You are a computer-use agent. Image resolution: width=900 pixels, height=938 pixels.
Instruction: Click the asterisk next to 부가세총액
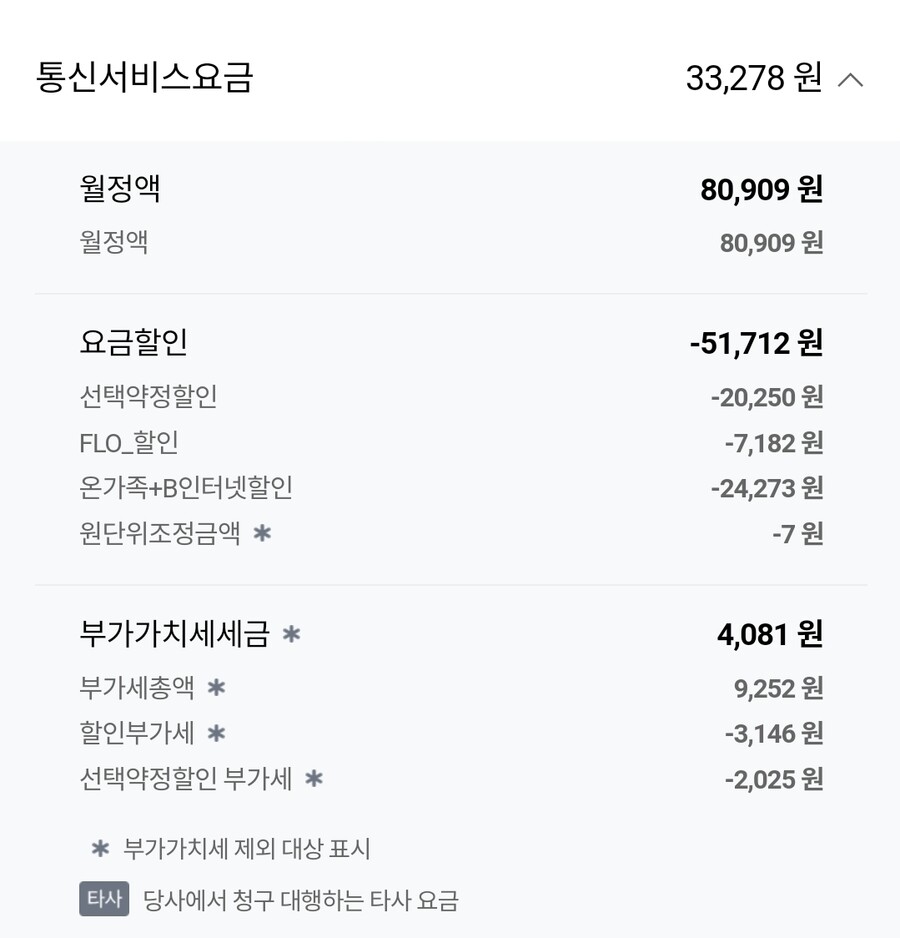point(216,688)
